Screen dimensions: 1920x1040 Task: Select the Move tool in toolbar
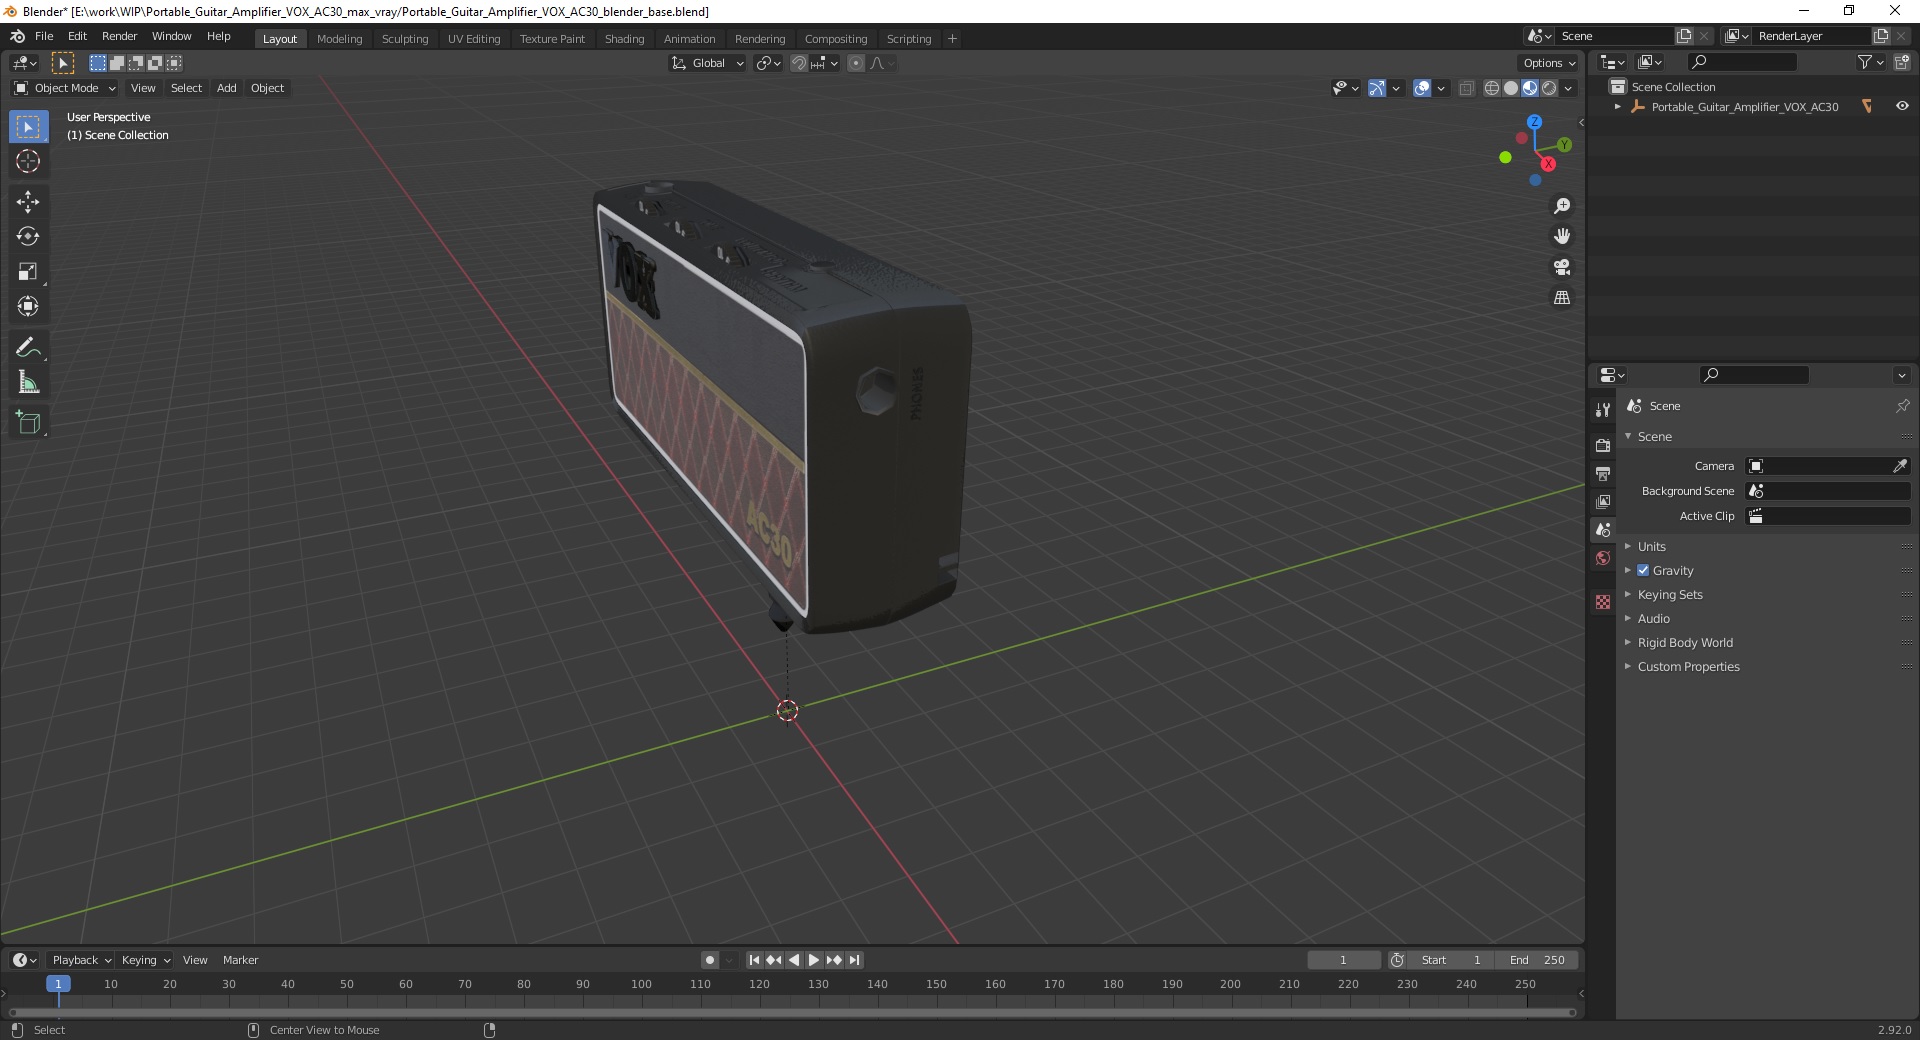click(x=28, y=201)
